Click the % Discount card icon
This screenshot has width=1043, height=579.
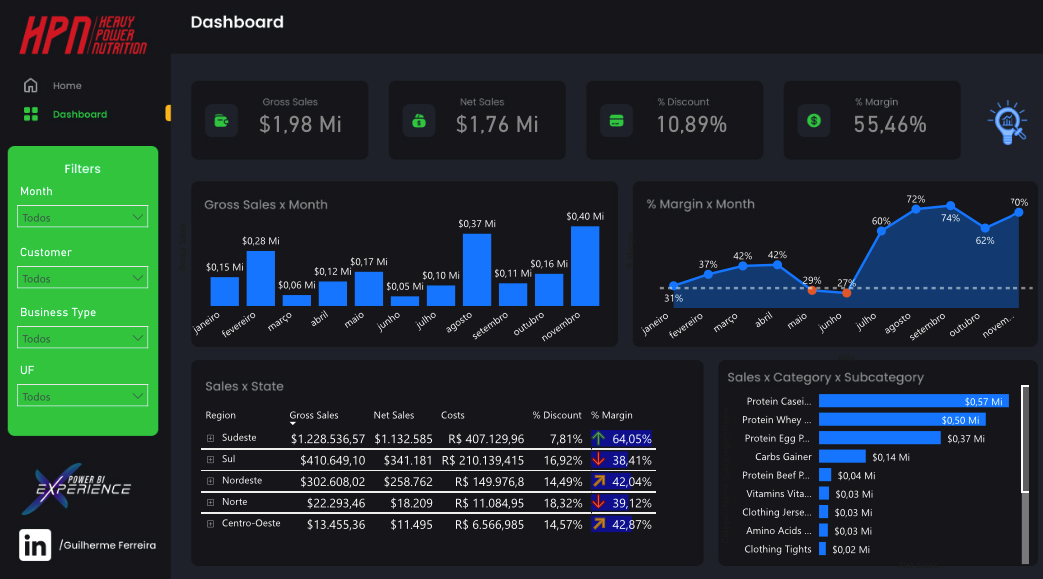(x=616, y=121)
